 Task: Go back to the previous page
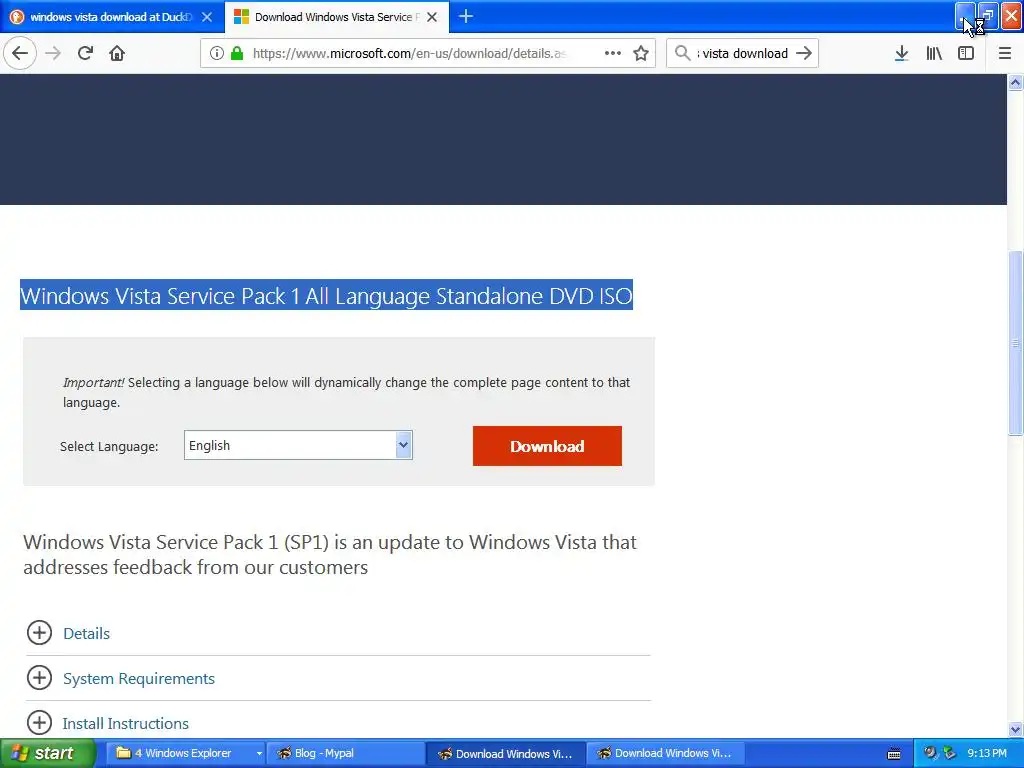[x=20, y=53]
